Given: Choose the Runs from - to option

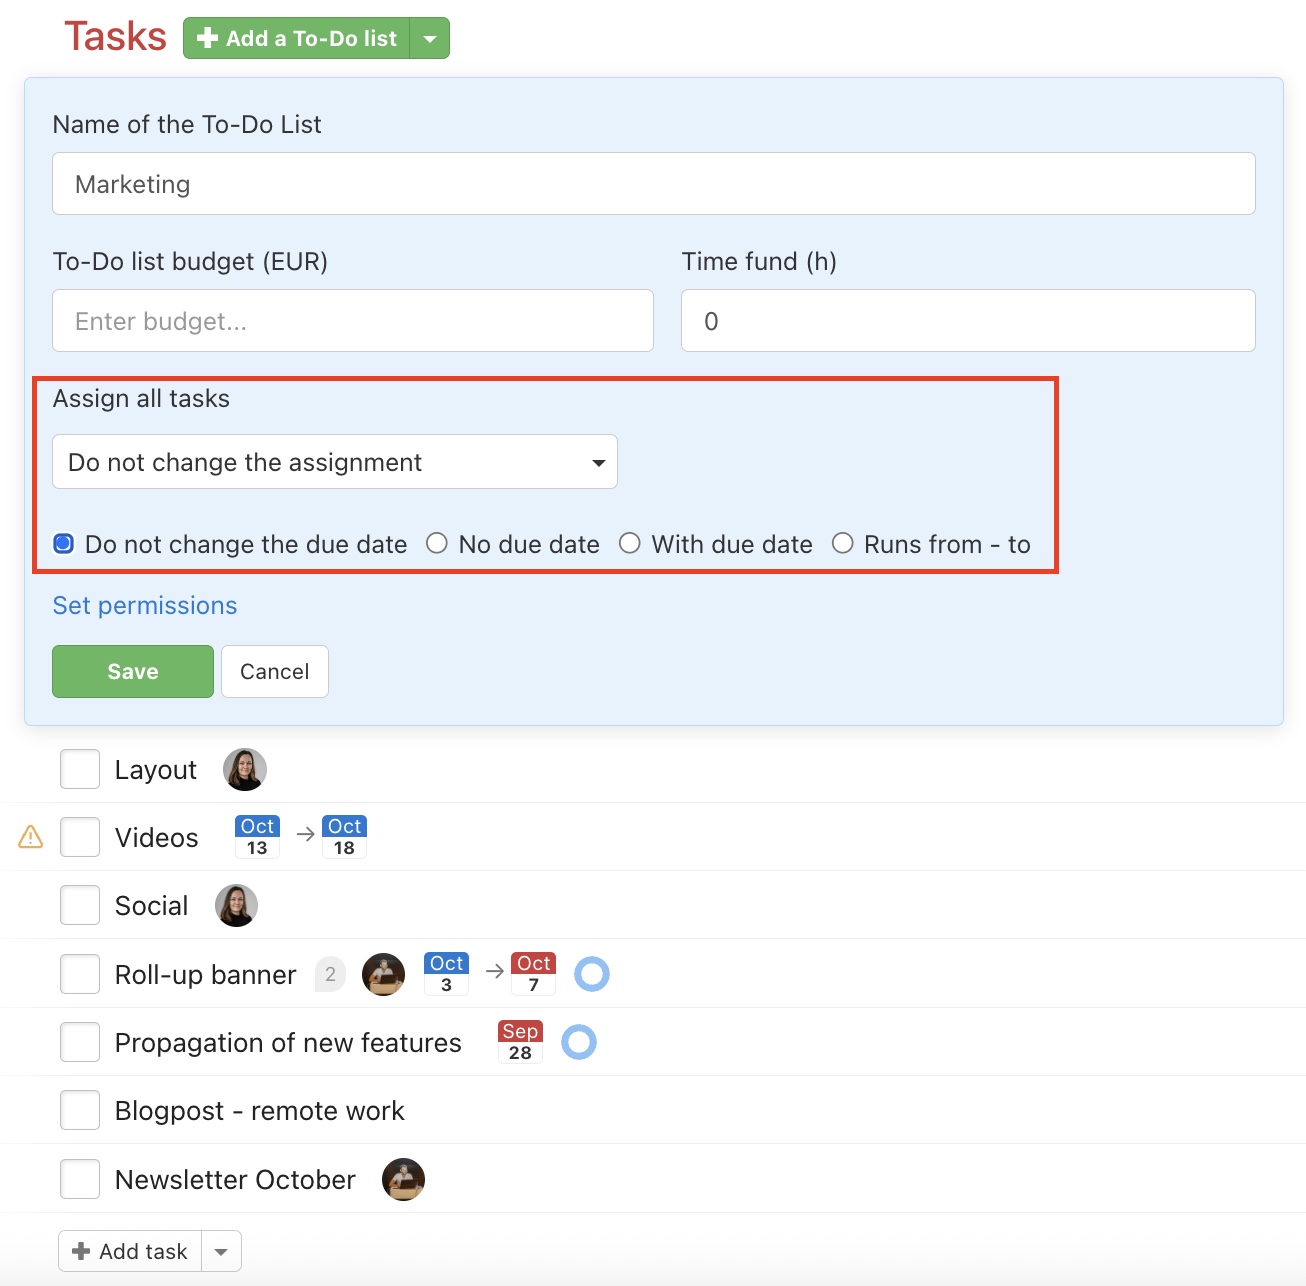Looking at the screenshot, I should pos(843,543).
